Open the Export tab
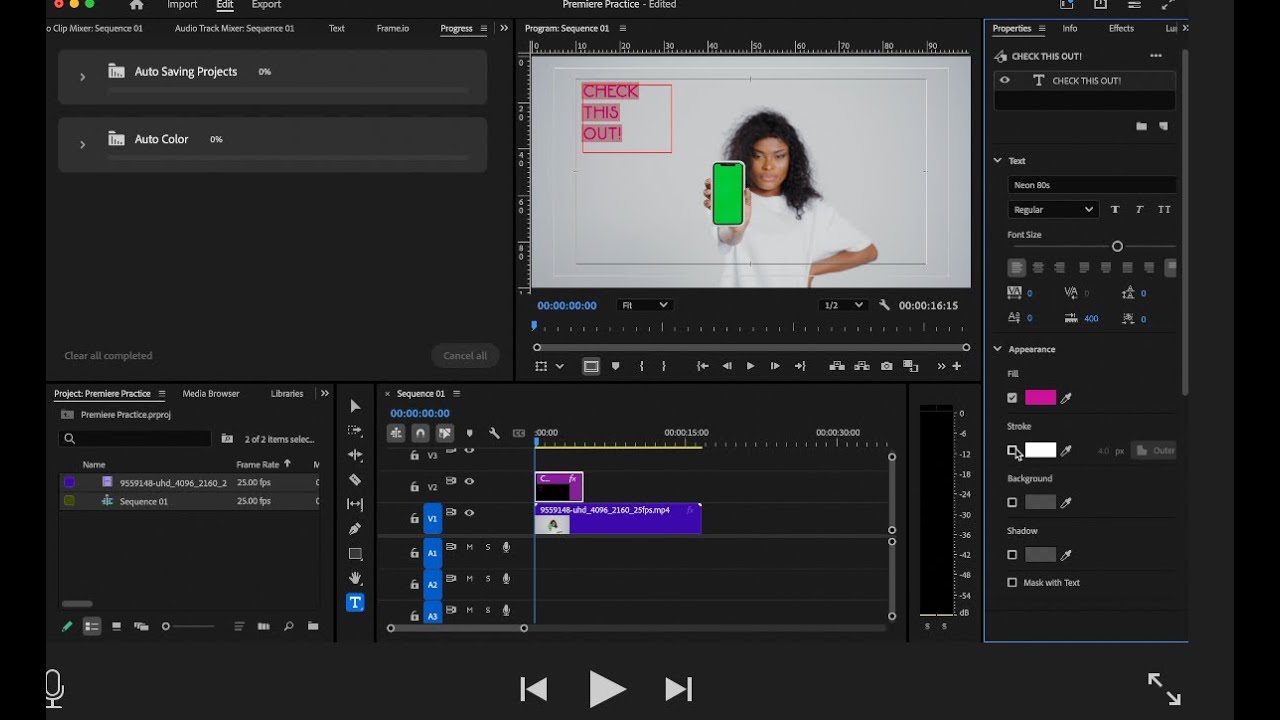 [x=266, y=5]
